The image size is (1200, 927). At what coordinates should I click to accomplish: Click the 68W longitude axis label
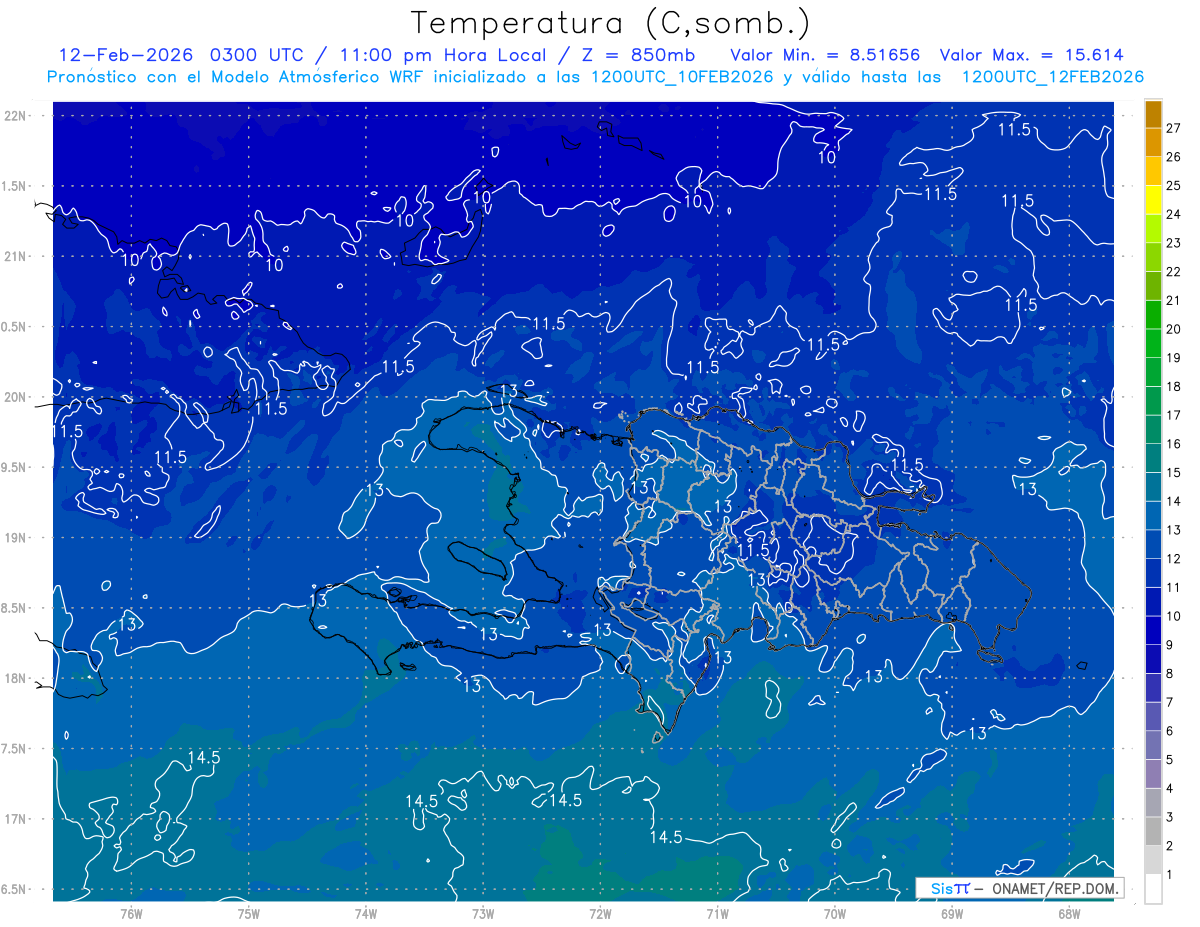tap(1069, 914)
